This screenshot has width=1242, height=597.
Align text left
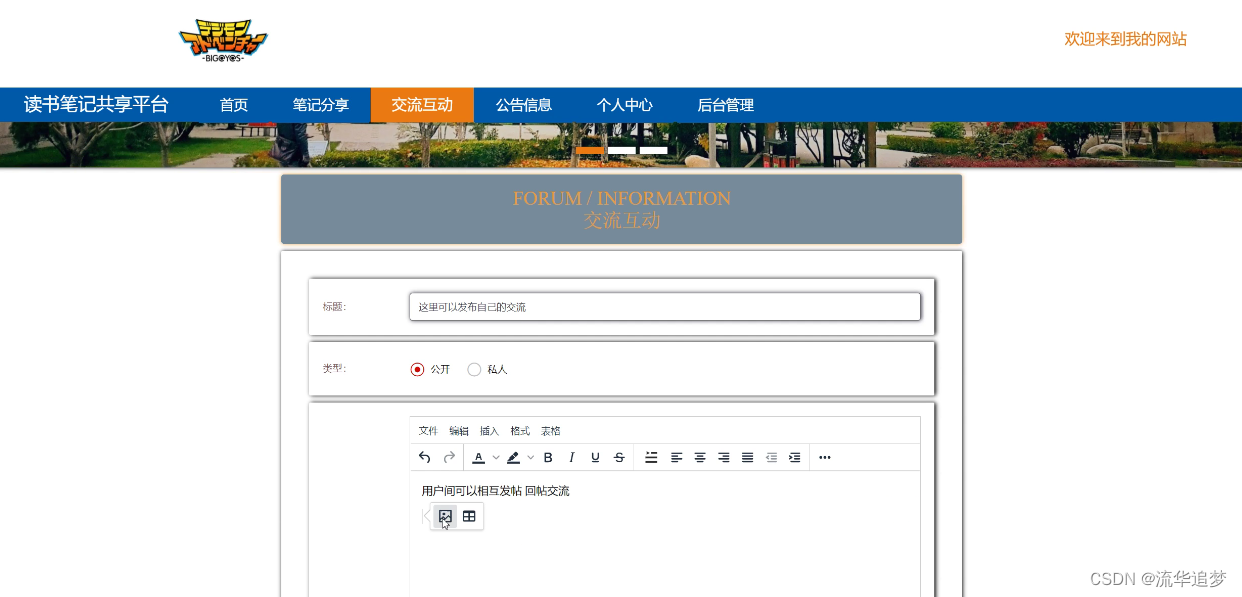click(676, 458)
